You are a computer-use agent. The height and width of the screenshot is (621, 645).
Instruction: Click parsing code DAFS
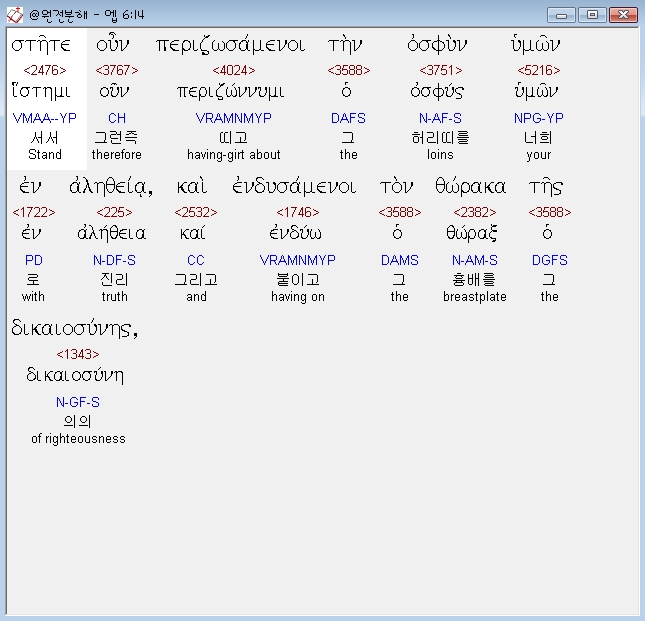[x=348, y=118]
